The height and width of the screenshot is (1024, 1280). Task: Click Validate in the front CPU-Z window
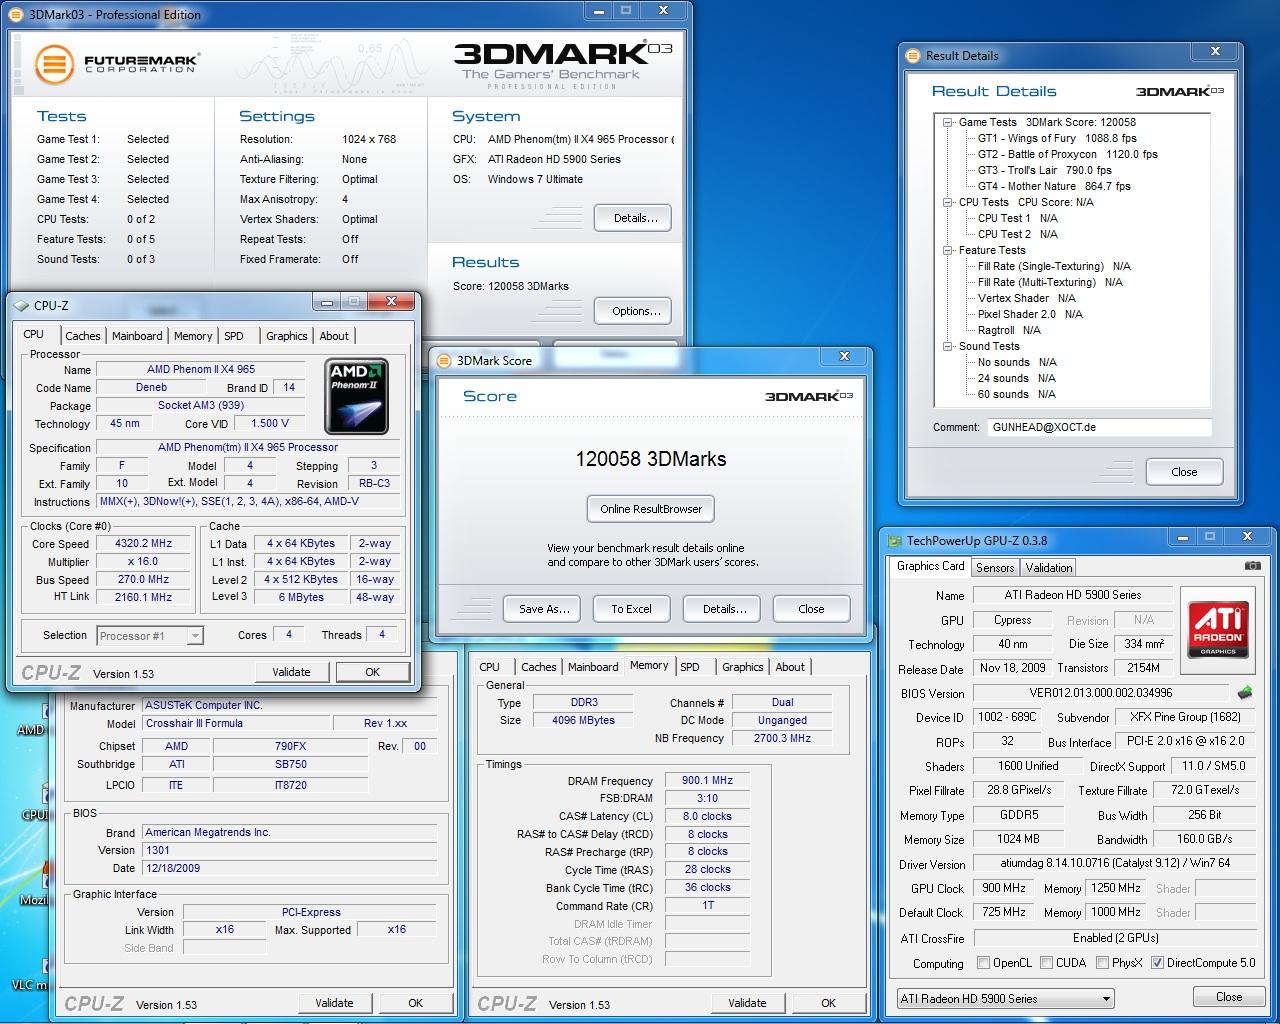(x=291, y=672)
